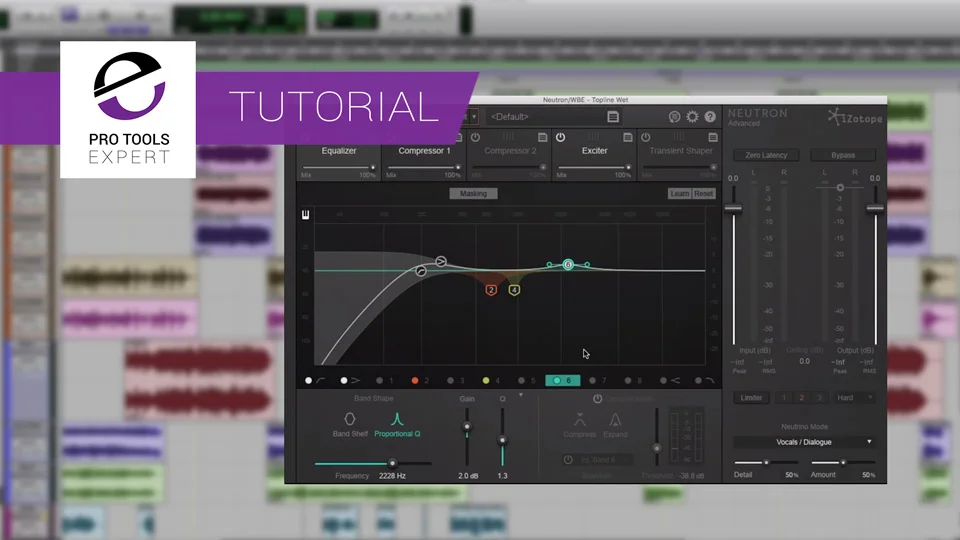Toggle the piano keyboard display icon
The width and height of the screenshot is (960, 540).
(306, 214)
